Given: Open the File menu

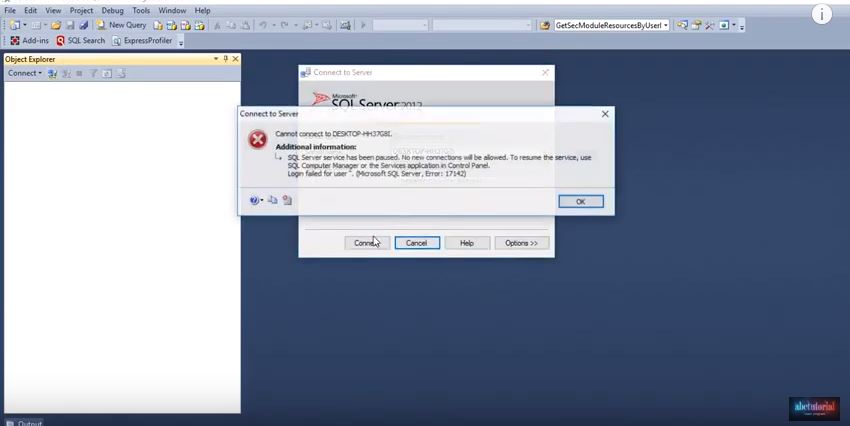Looking at the screenshot, I should coord(10,10).
